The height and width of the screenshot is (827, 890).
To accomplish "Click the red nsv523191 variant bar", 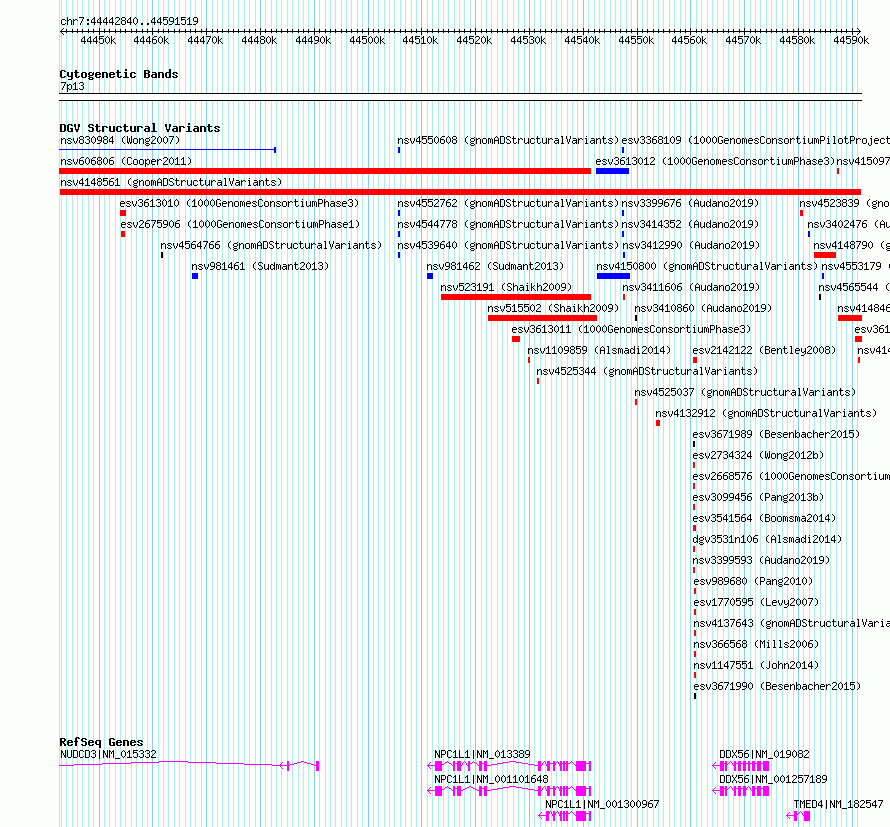I will click(516, 297).
